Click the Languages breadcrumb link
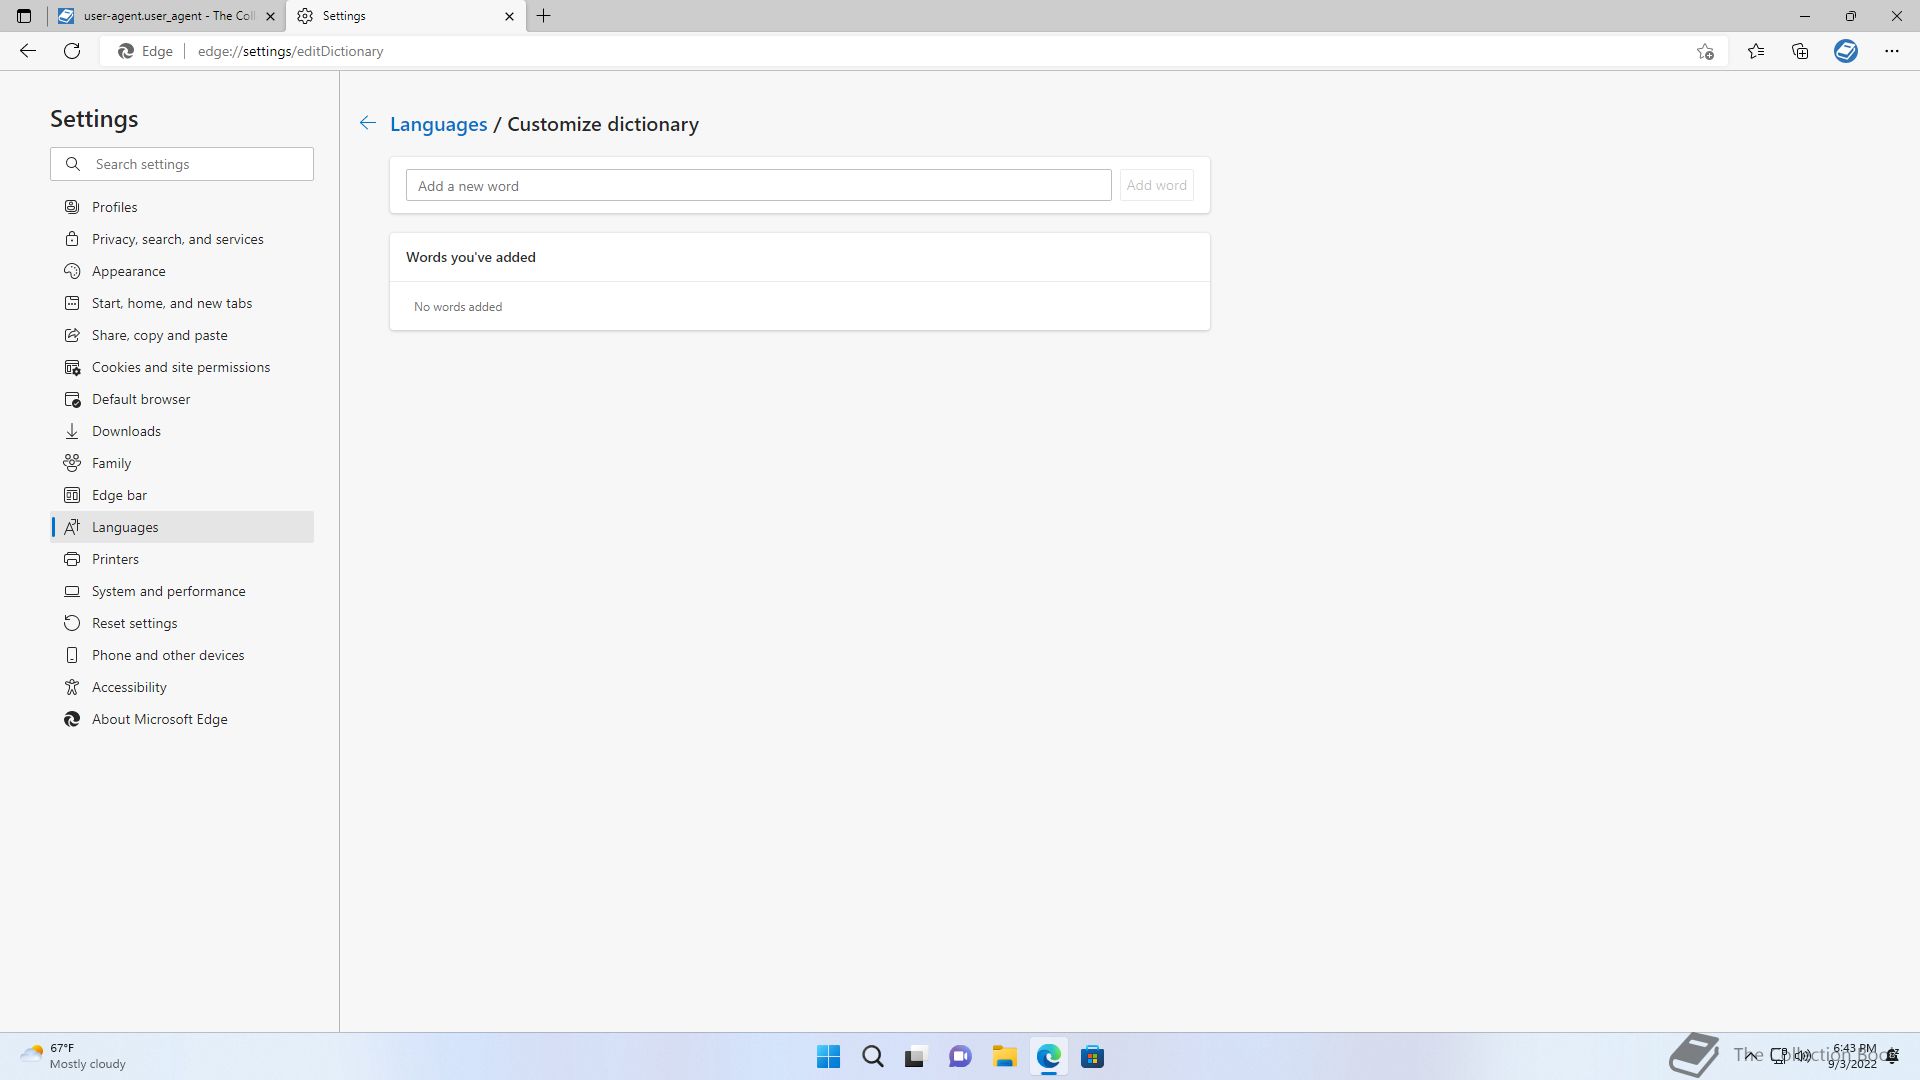Screen dimensions: 1920x1080 click(x=438, y=124)
